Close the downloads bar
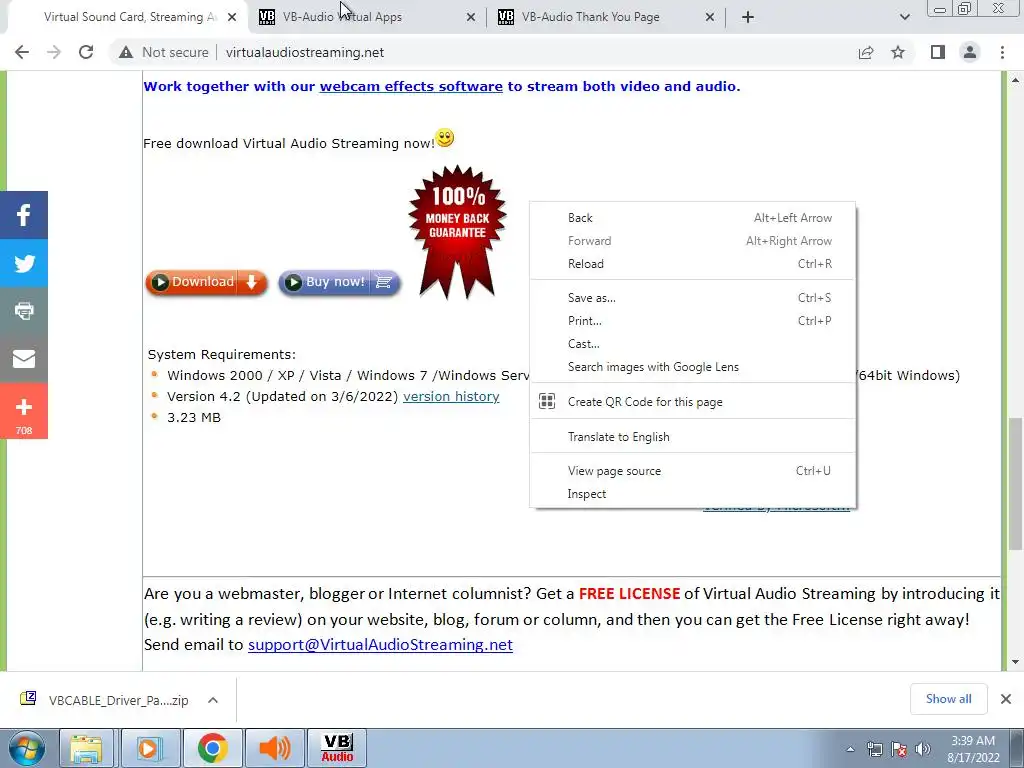This screenshot has width=1024, height=768. click(1006, 699)
